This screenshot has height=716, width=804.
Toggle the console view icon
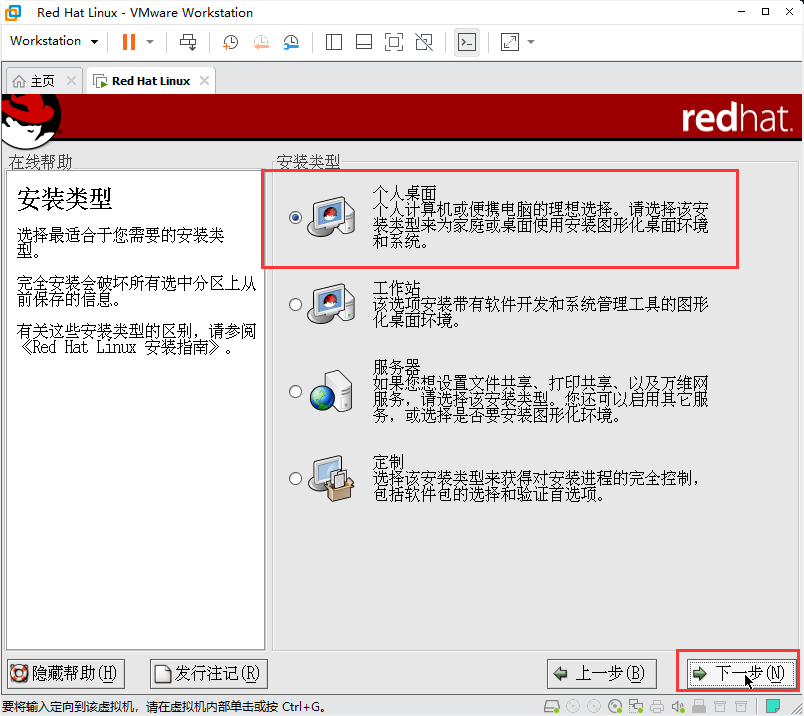[x=467, y=42]
